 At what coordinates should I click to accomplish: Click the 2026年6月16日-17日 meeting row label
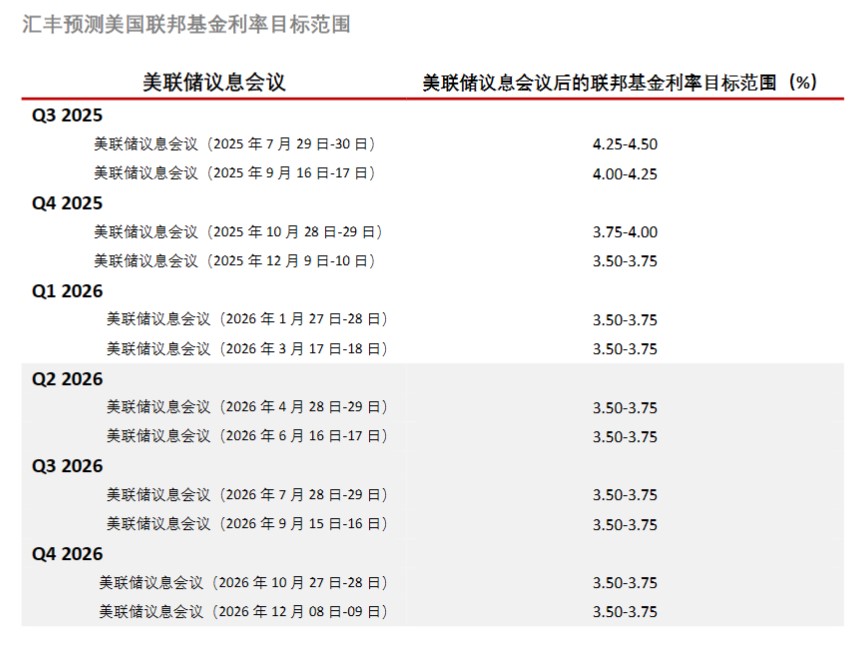coord(247,436)
